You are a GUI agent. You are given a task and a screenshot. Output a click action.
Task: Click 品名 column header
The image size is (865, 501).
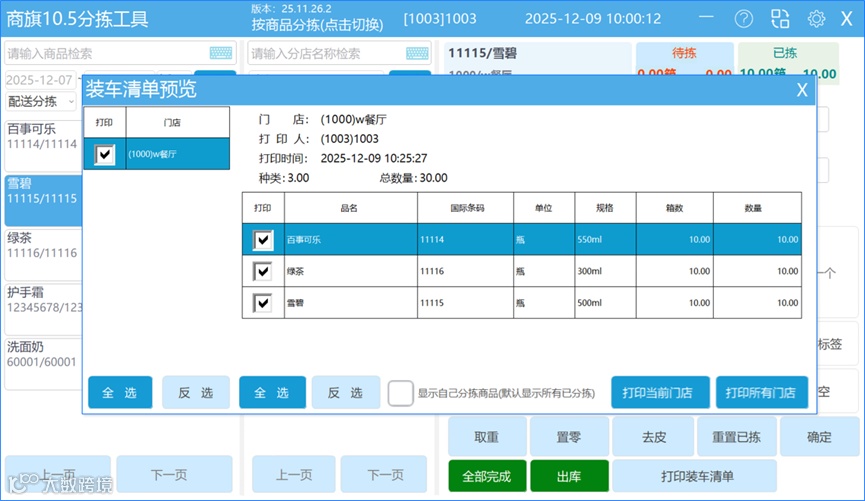(350, 208)
